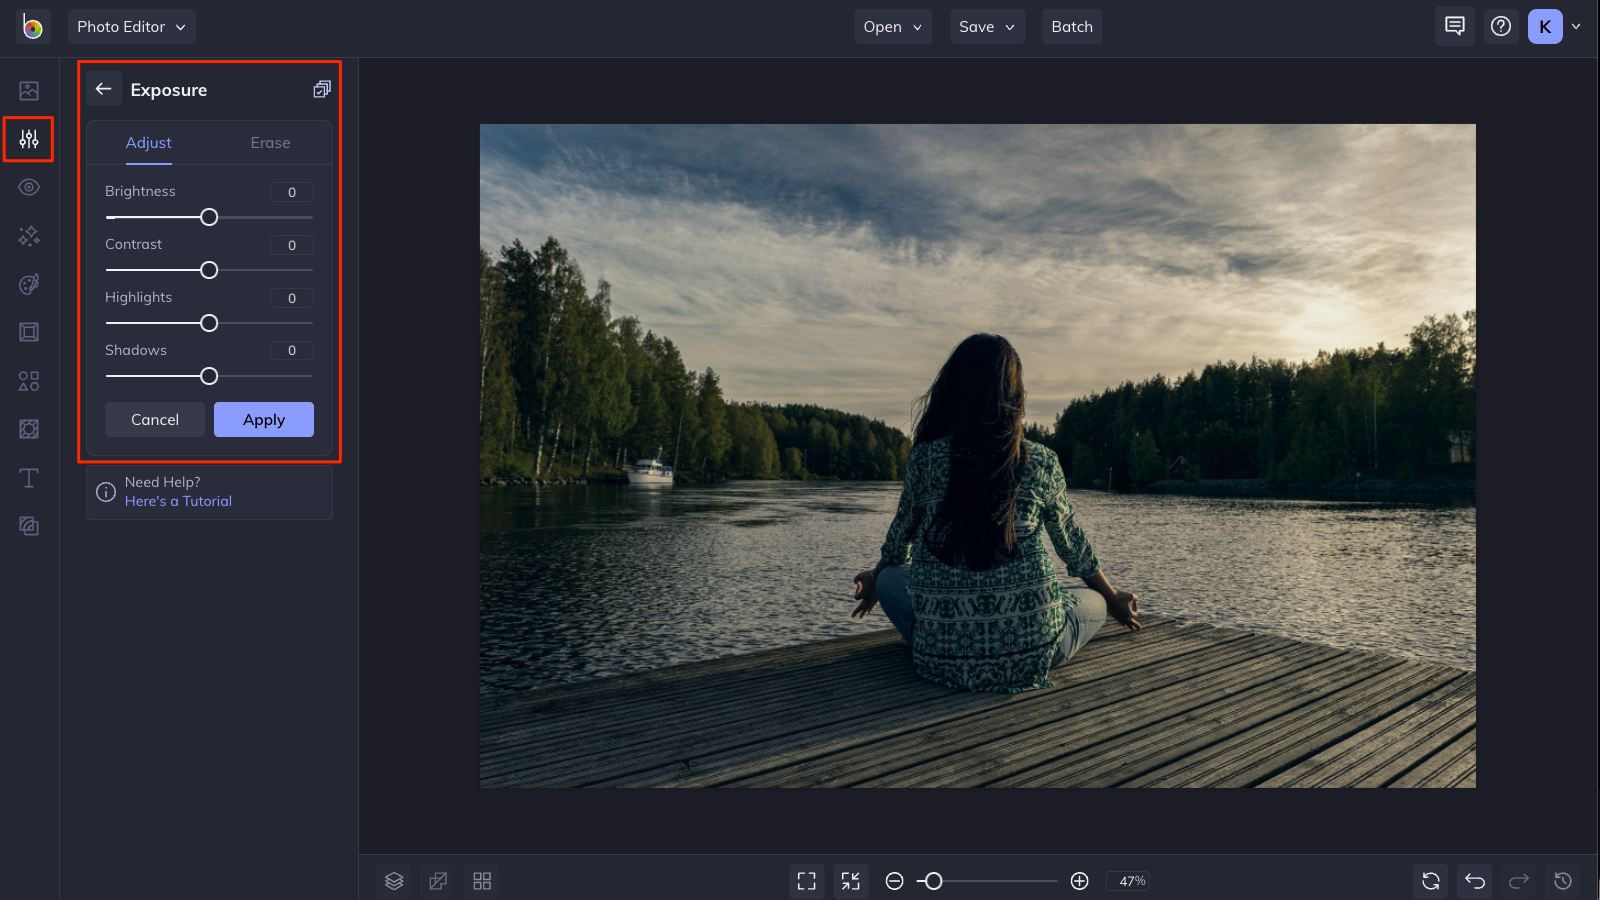Open the Image Manager grid icon
This screenshot has width=1600, height=900.
(481, 881)
